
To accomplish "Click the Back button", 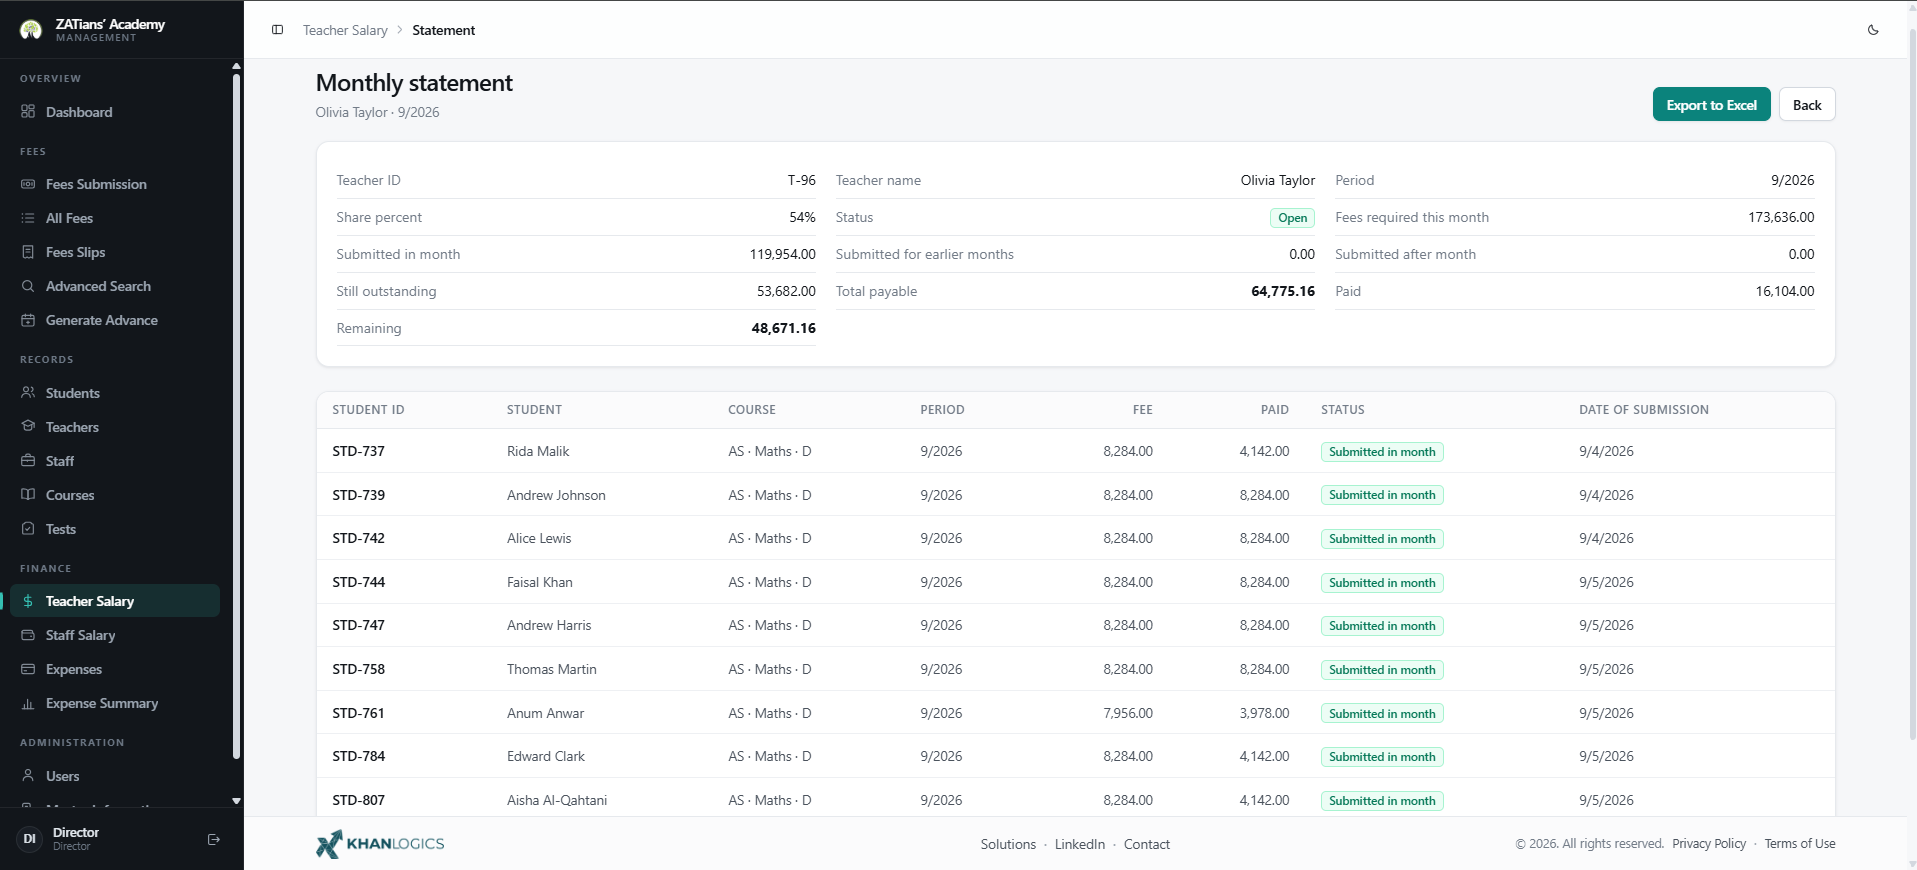I will click(1807, 105).
